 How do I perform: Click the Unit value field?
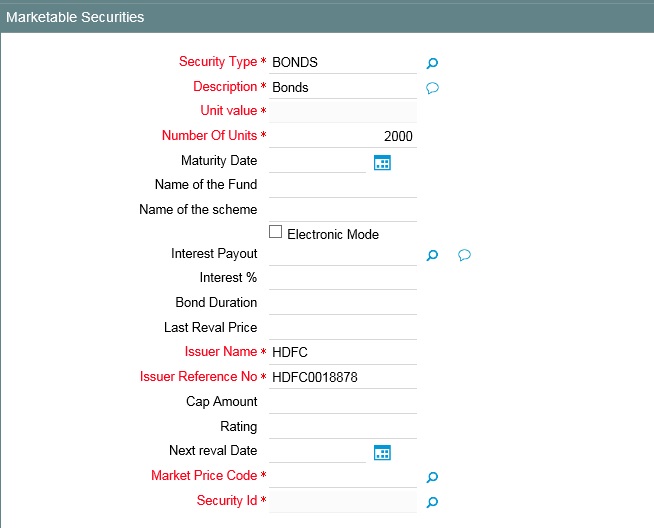coord(342,111)
